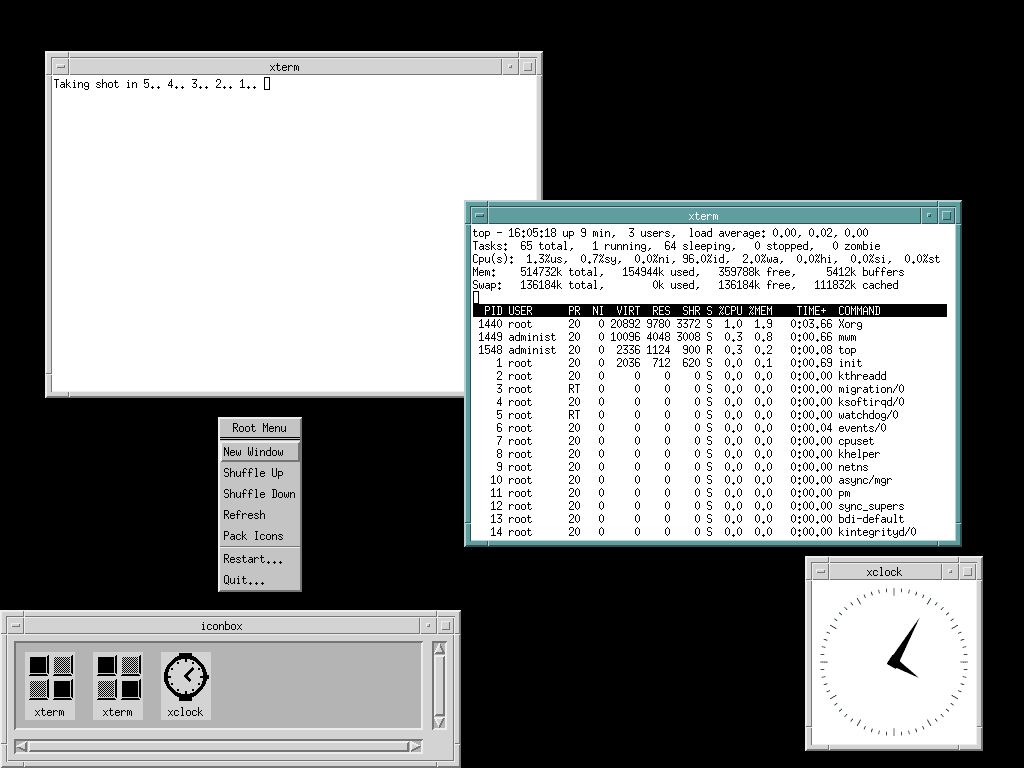Select "New Window" from the Root Menu
Screen dimensions: 1024x768
point(258,451)
